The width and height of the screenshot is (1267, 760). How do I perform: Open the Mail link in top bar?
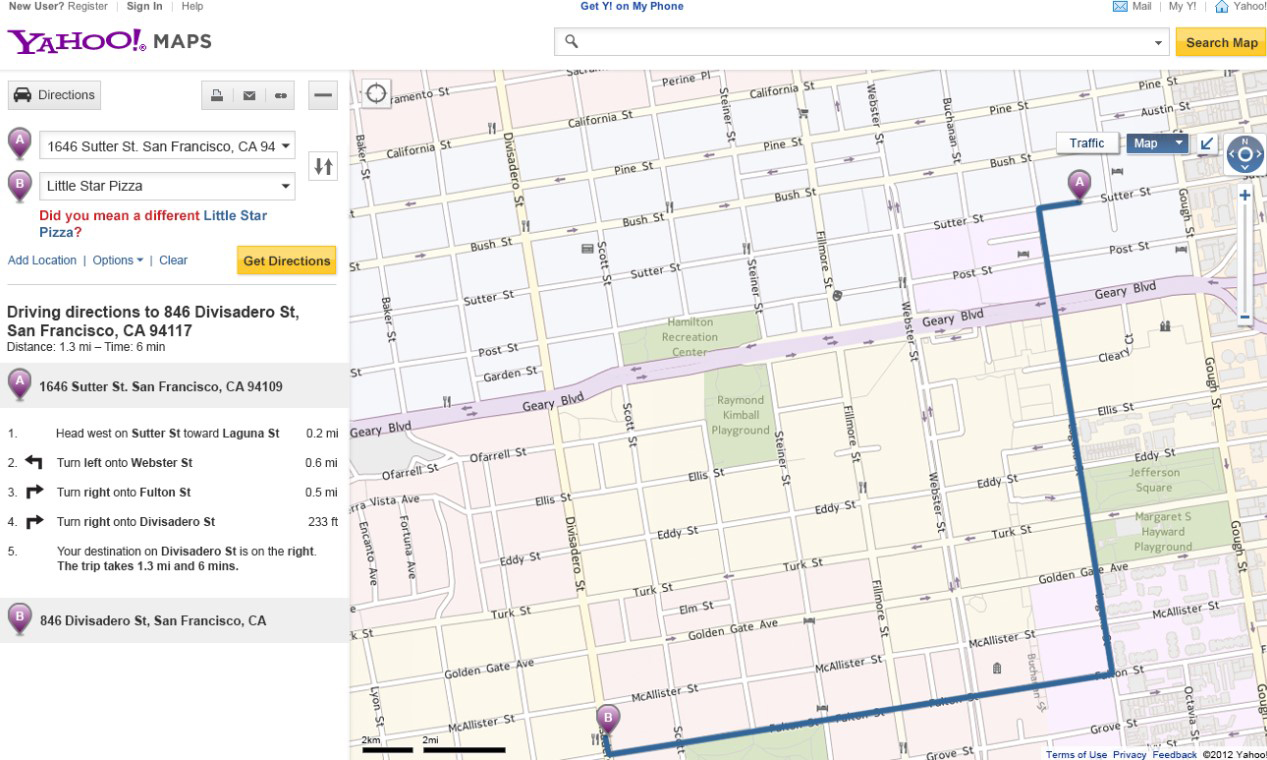[x=1132, y=7]
